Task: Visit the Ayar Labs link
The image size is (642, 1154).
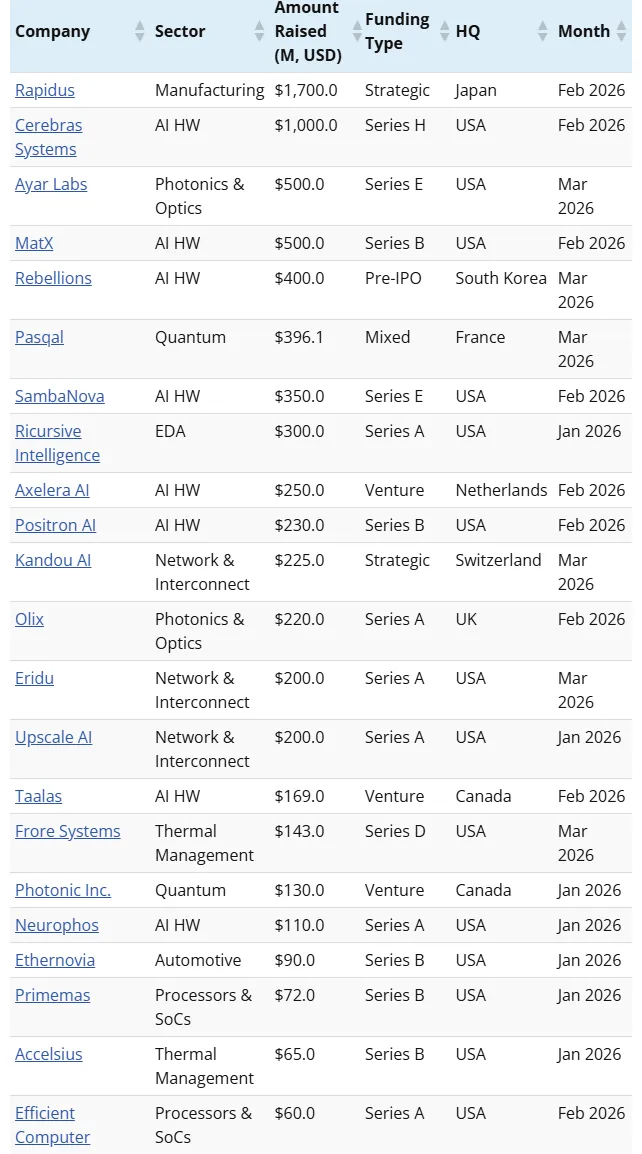Action: [x=51, y=184]
